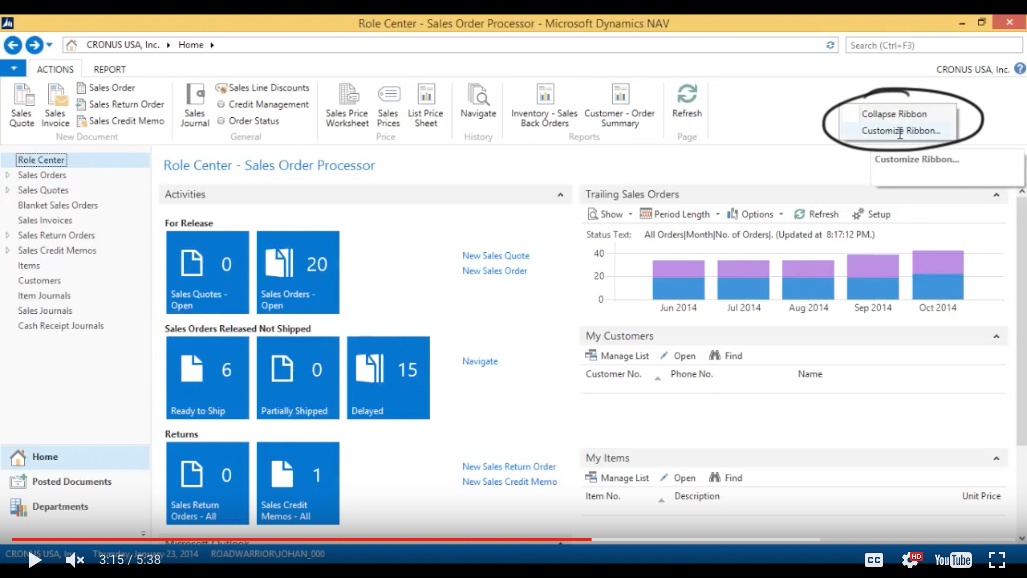Viewport: 1027px width, 578px height.
Task: Open Customers in the navigation pane
Action: [x=39, y=280]
